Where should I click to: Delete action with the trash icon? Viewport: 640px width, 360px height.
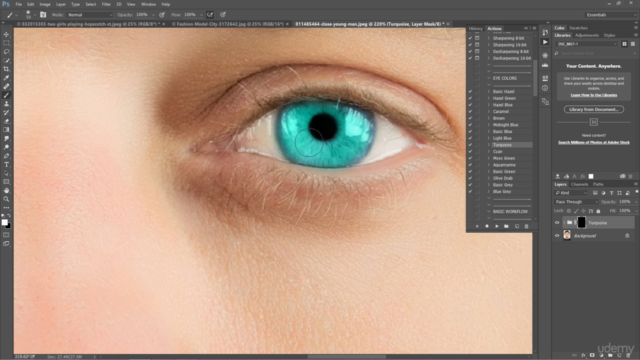coord(526,226)
